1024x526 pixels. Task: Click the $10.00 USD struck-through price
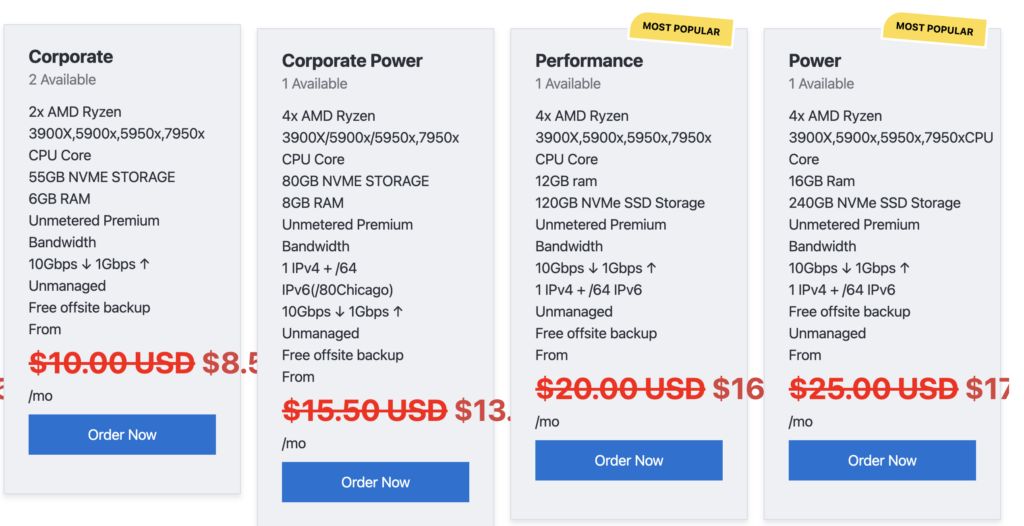coord(112,363)
